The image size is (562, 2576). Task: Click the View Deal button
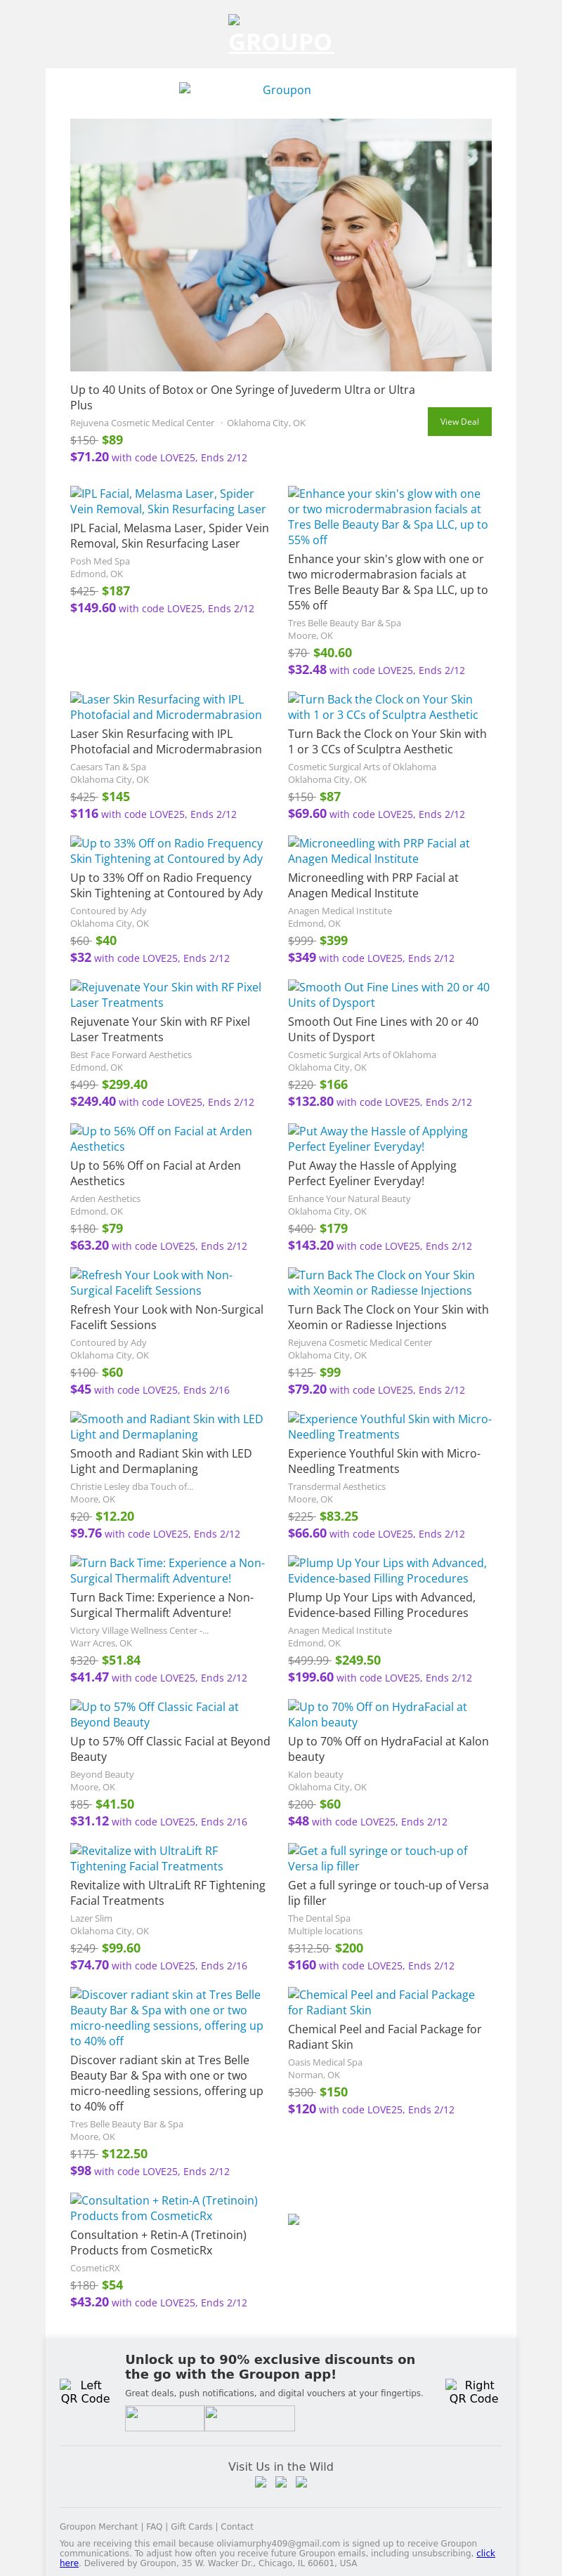[x=459, y=421]
